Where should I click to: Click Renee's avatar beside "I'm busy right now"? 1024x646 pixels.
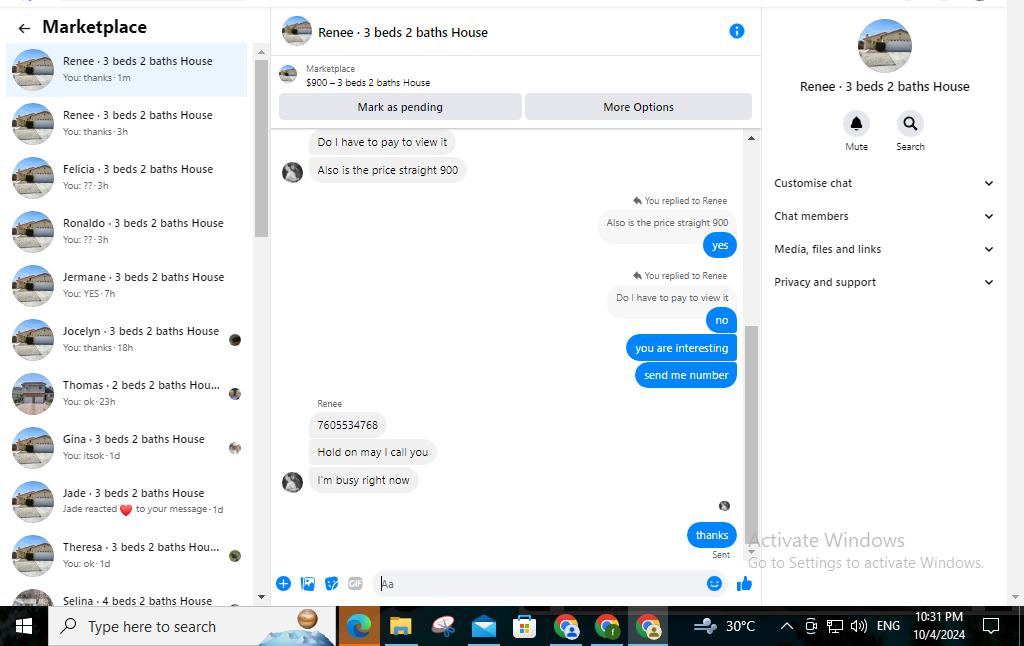(x=292, y=481)
